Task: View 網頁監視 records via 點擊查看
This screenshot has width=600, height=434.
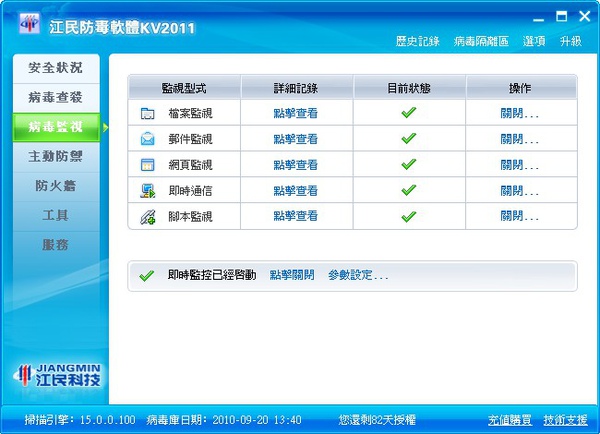Action: pos(295,165)
